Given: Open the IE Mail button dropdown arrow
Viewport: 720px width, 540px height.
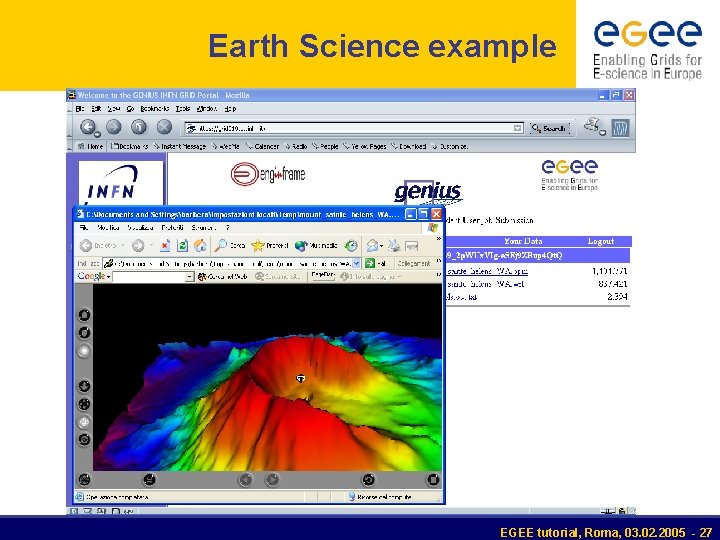Looking at the screenshot, I should (381, 246).
